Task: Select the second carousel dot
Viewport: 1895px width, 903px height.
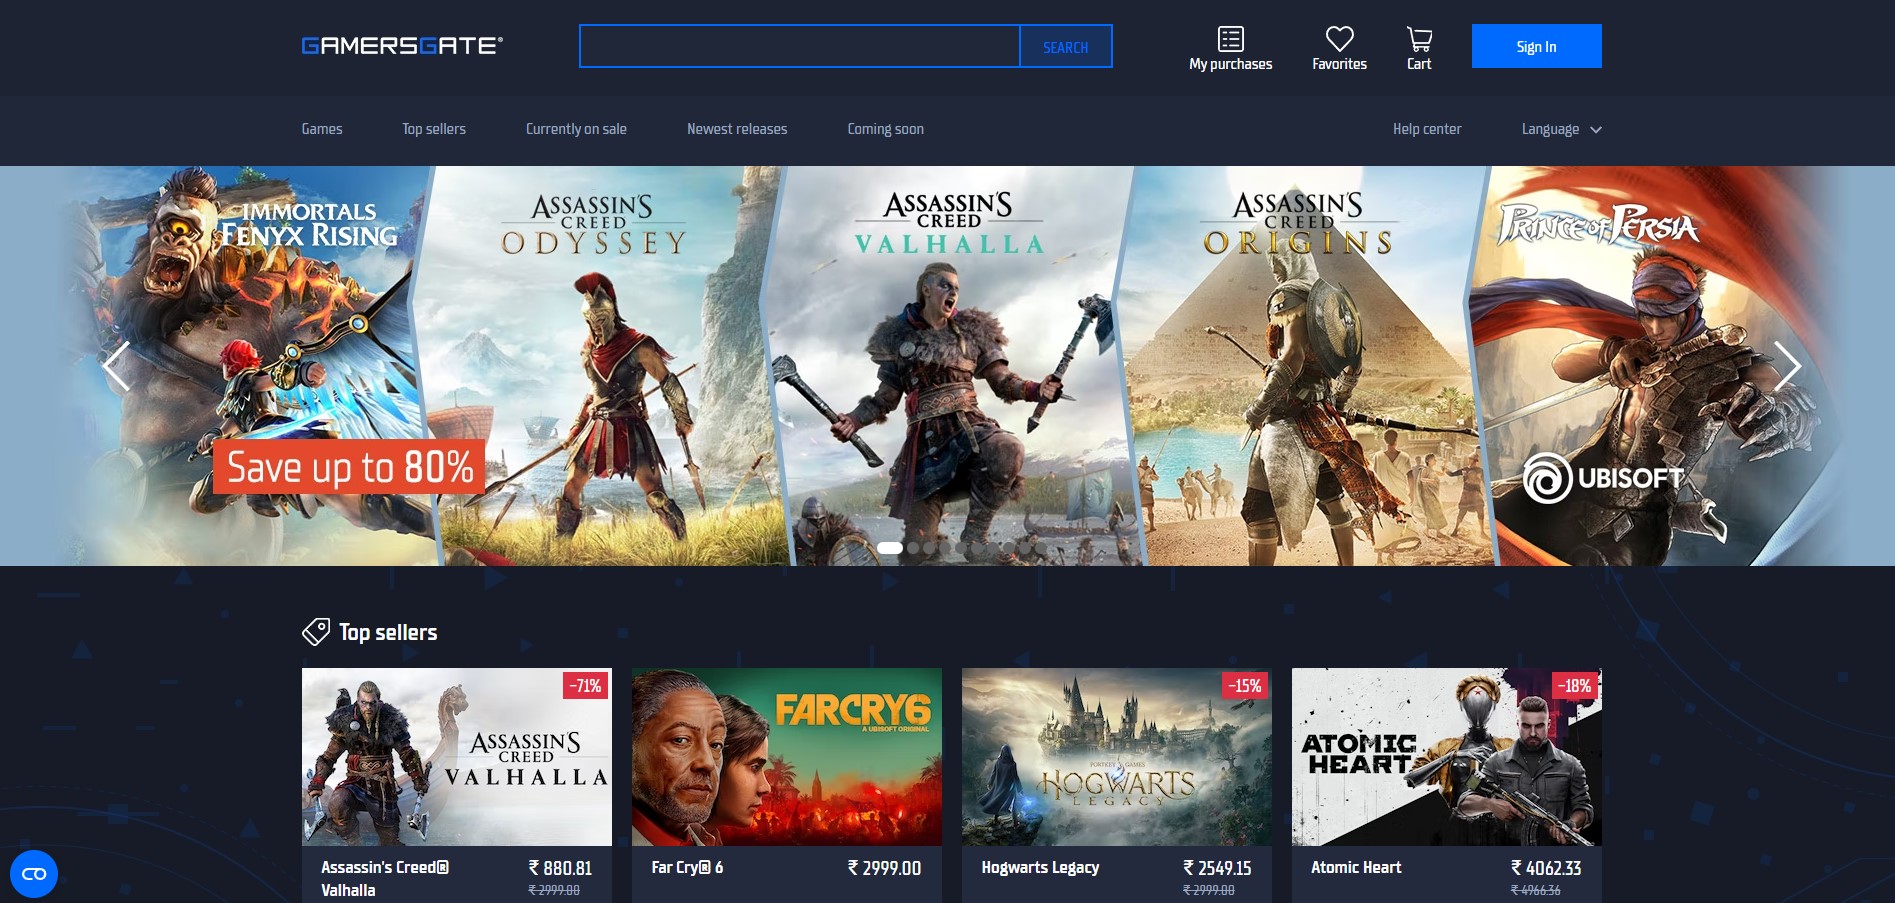Action: tap(913, 548)
